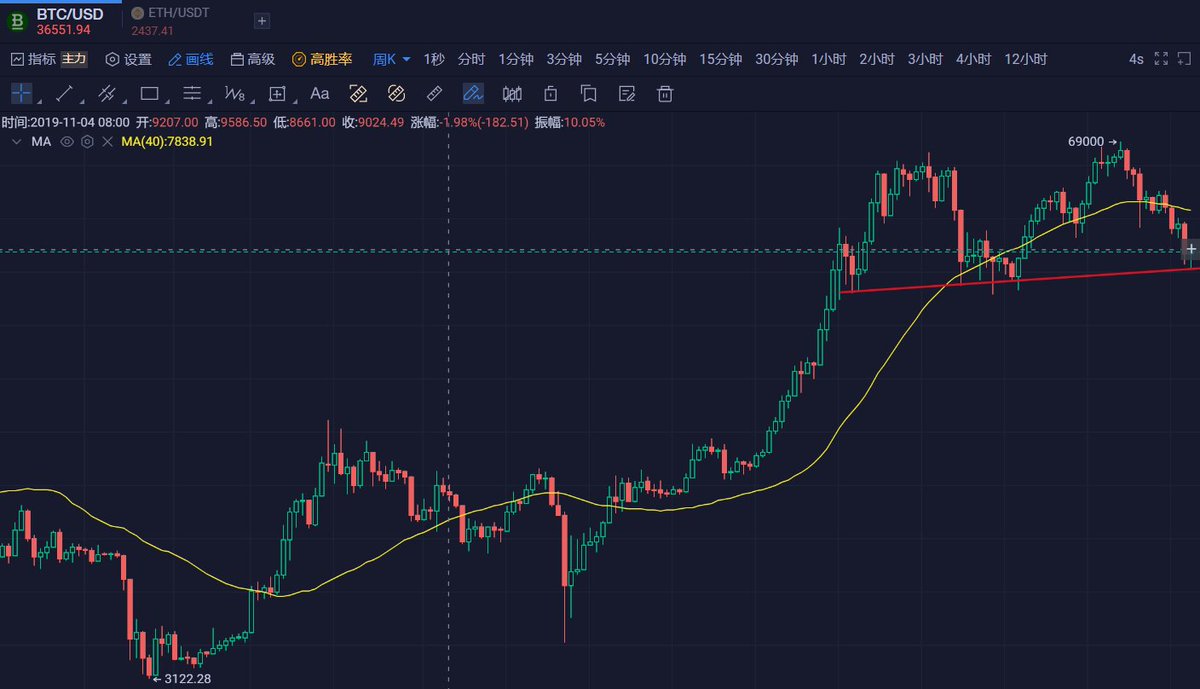Select the red support trend line
This screenshot has width=1200, height=689.
(x=1018, y=279)
